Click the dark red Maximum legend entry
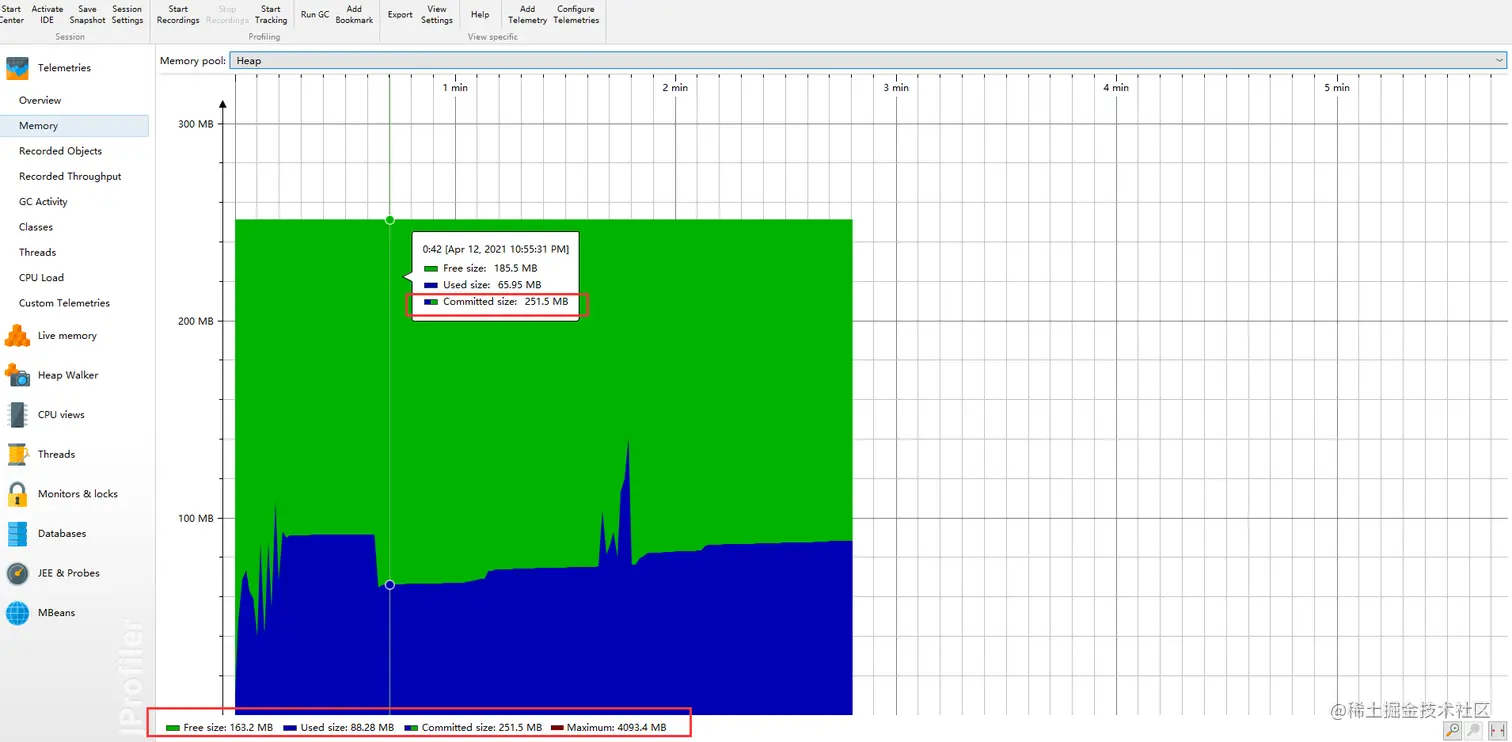 pos(608,727)
